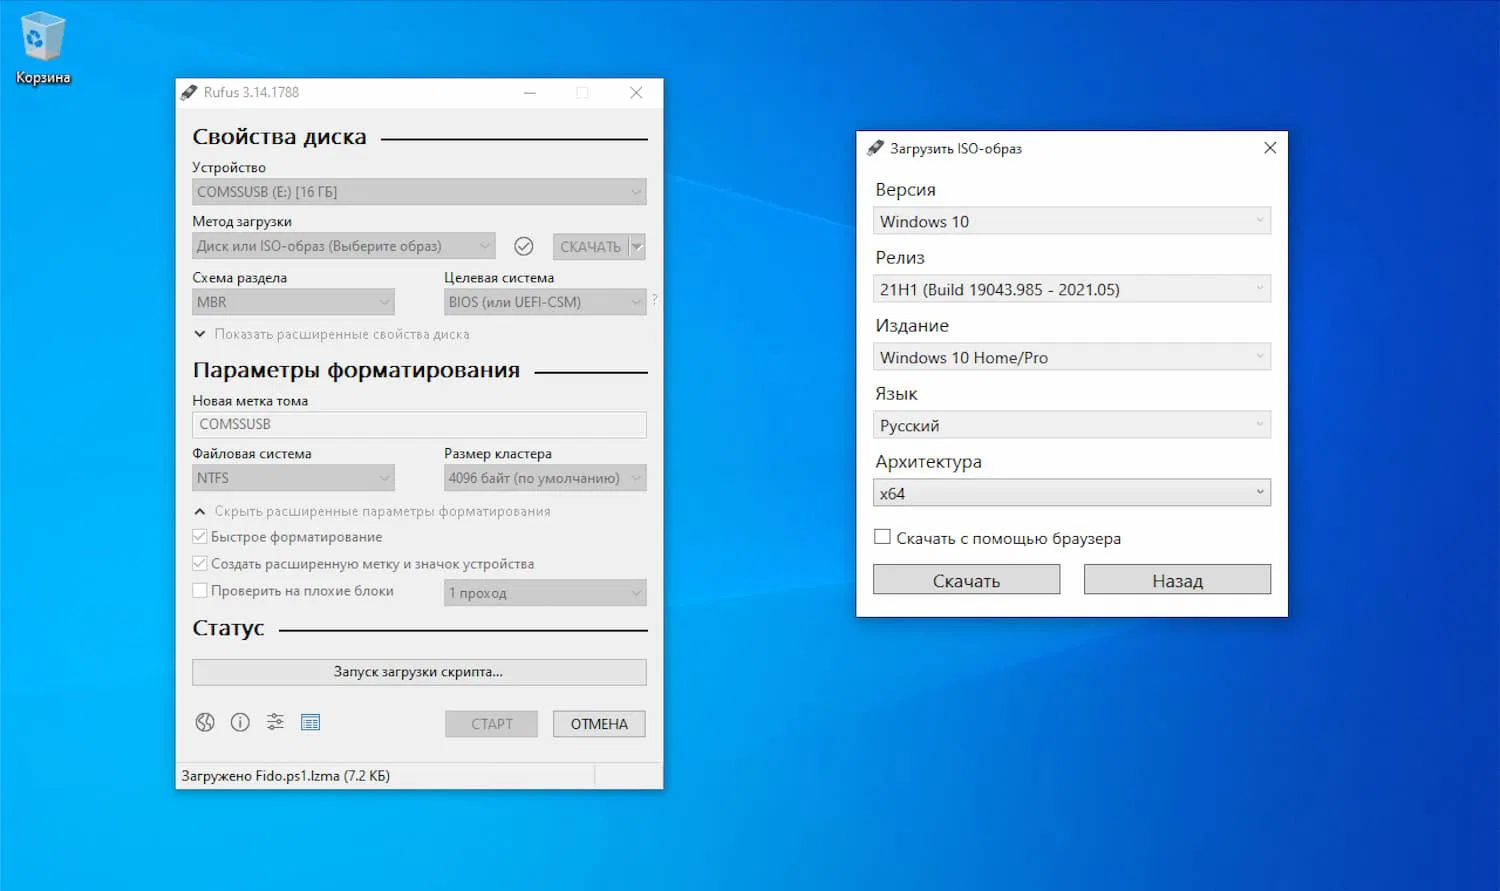Click the Скачать button to download ISO

coord(965,579)
